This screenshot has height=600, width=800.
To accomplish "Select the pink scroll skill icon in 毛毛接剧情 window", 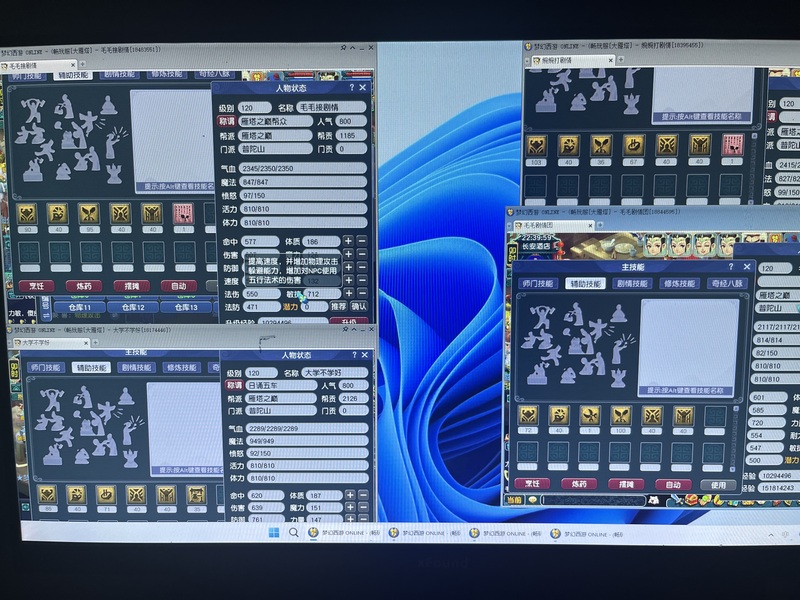I will coord(183,214).
